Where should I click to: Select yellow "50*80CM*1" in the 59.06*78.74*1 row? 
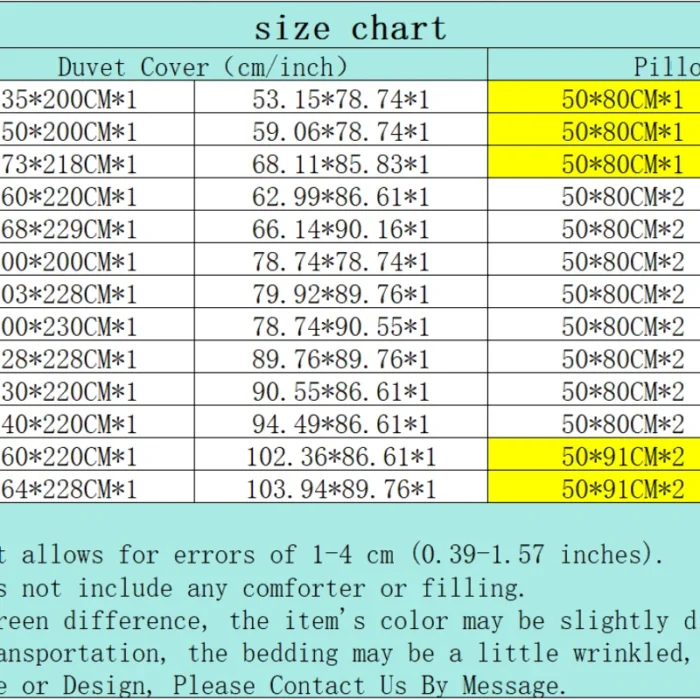[x=622, y=131]
